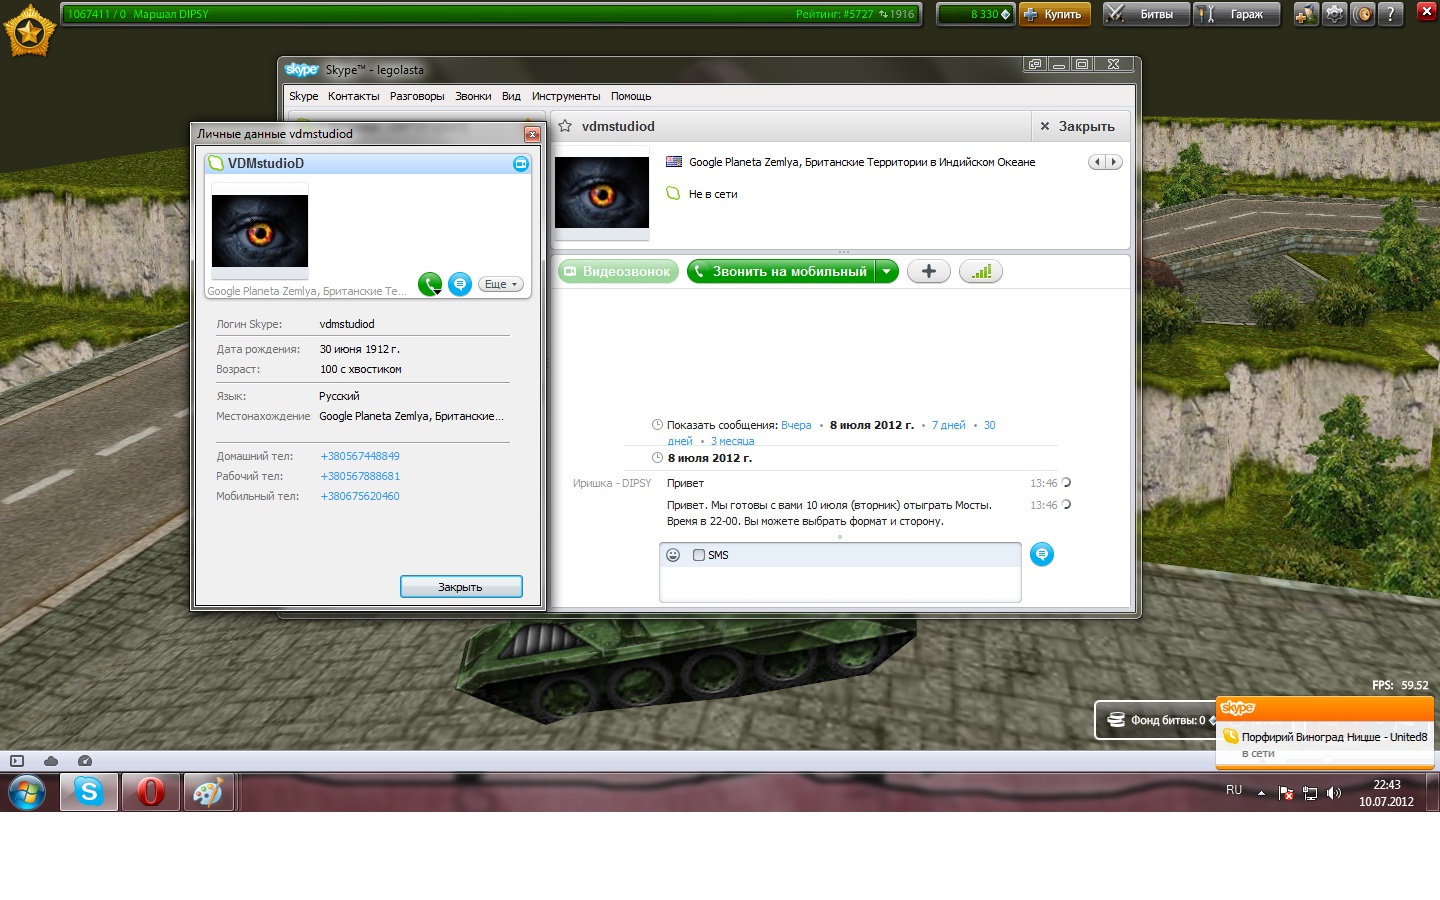The width and height of the screenshot is (1440, 900).
Task: Call home phone +380567448849
Action: click(x=360, y=456)
